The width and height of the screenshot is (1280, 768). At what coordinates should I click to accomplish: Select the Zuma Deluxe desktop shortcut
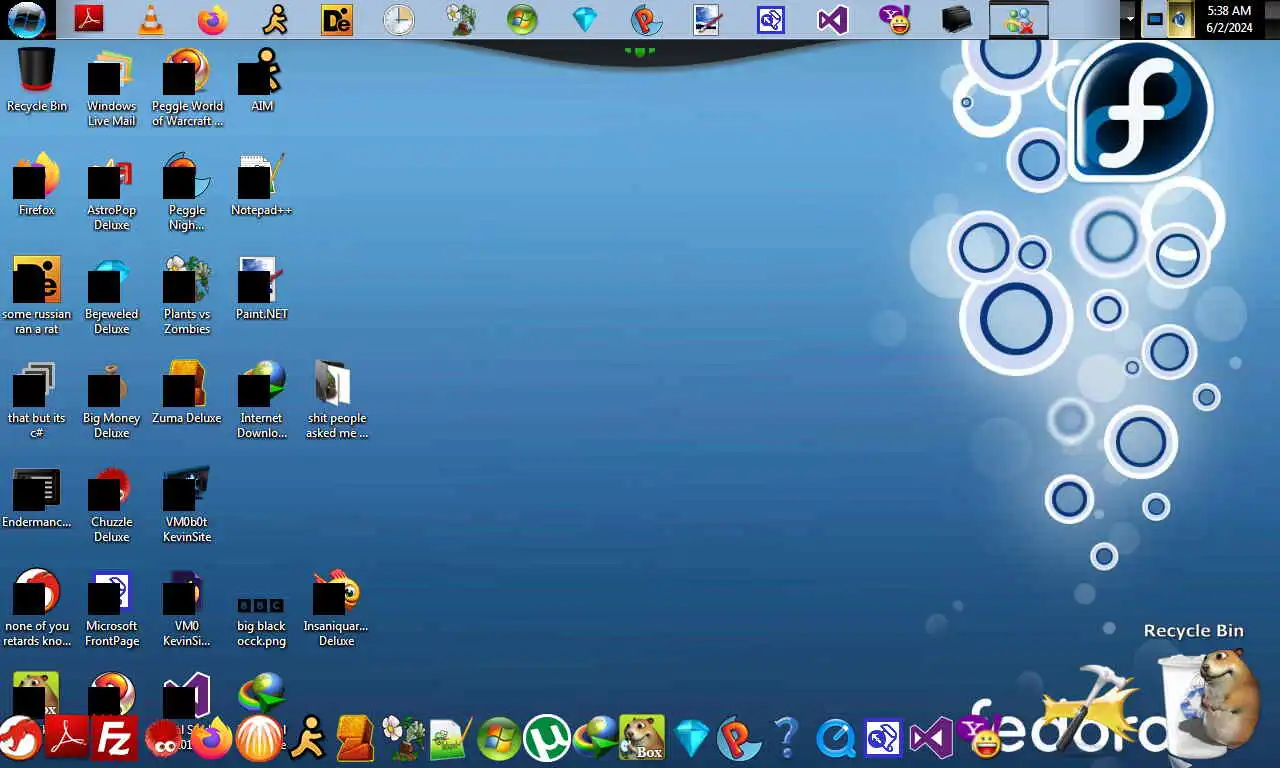pyautogui.click(x=187, y=392)
